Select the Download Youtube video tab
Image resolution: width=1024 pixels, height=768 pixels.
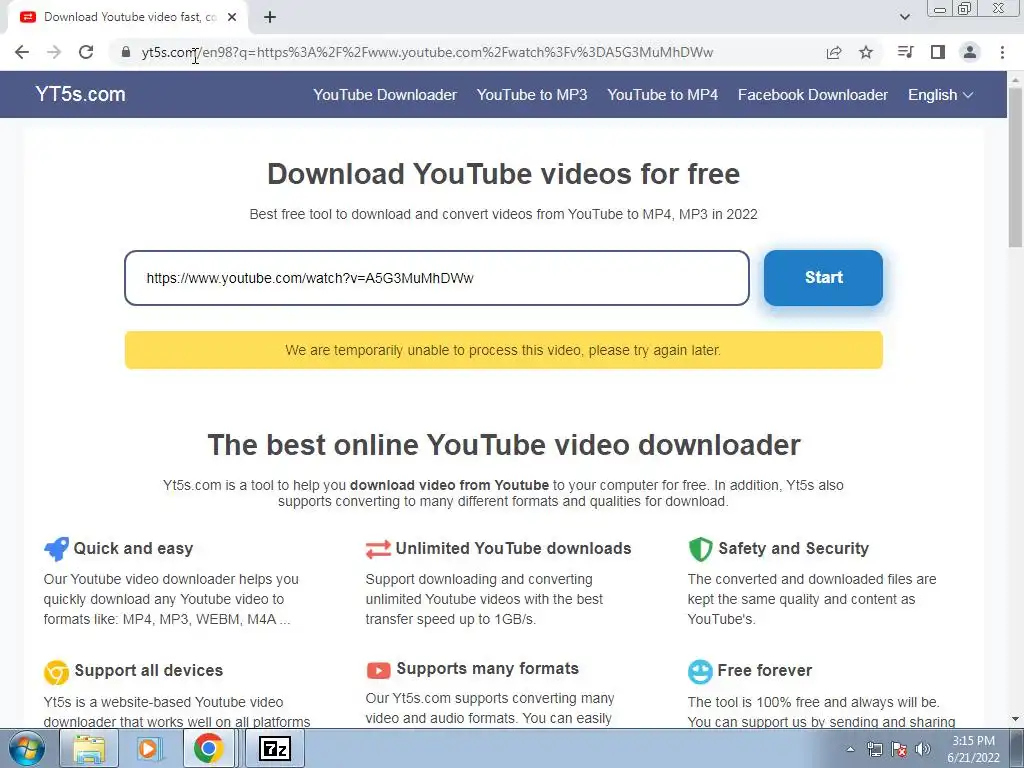point(129,17)
